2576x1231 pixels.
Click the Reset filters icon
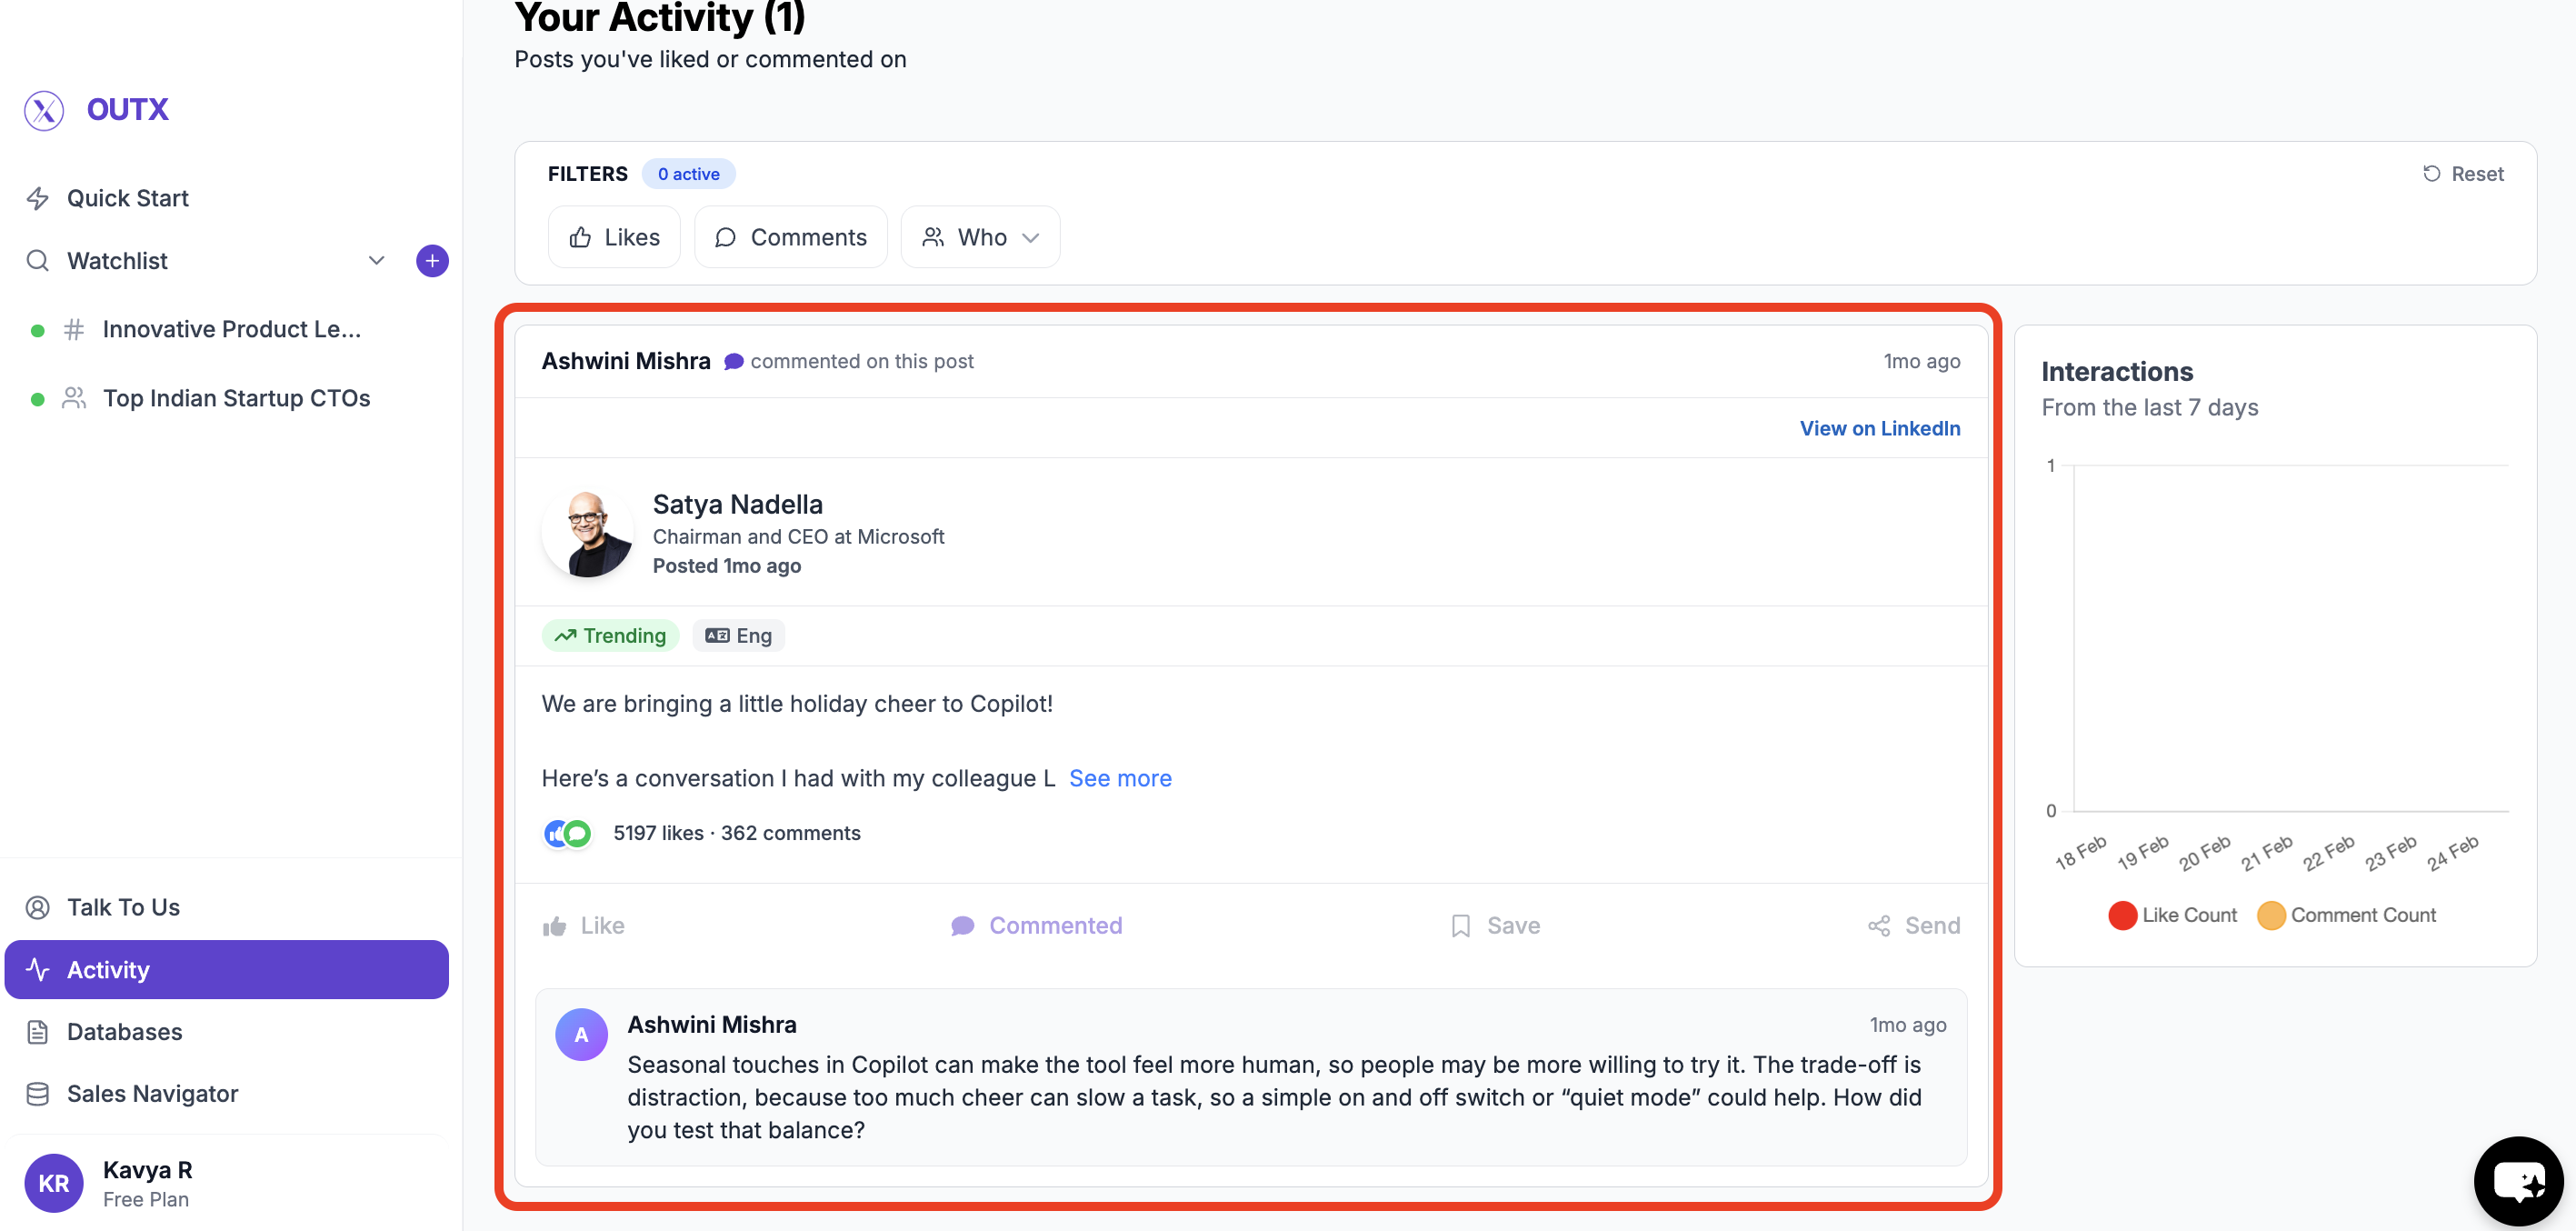point(2431,174)
